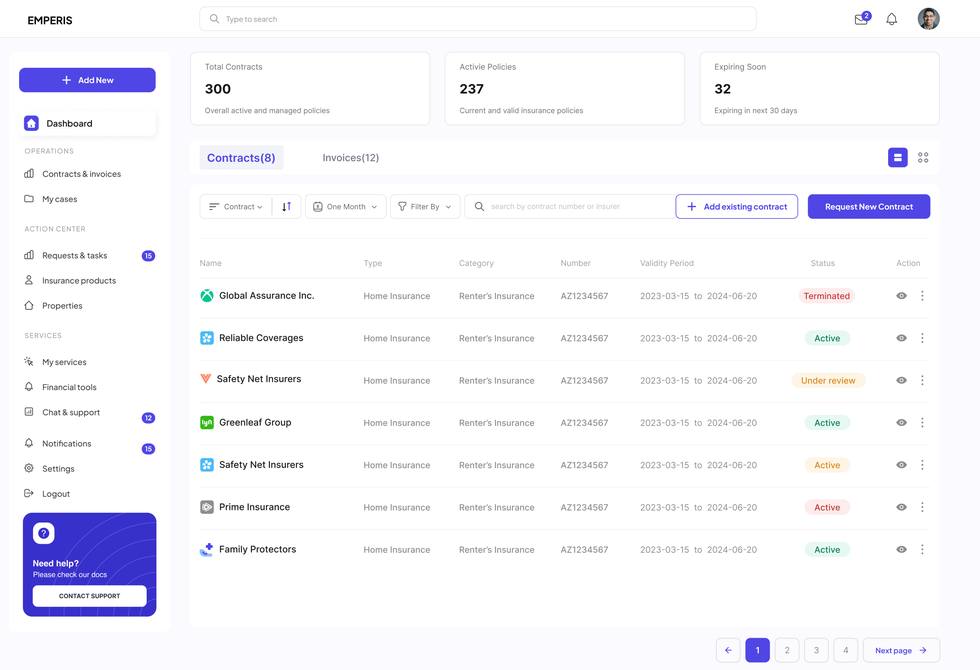This screenshot has height=670, width=980.
Task: Click the My cases folder icon
Action: (x=29, y=199)
